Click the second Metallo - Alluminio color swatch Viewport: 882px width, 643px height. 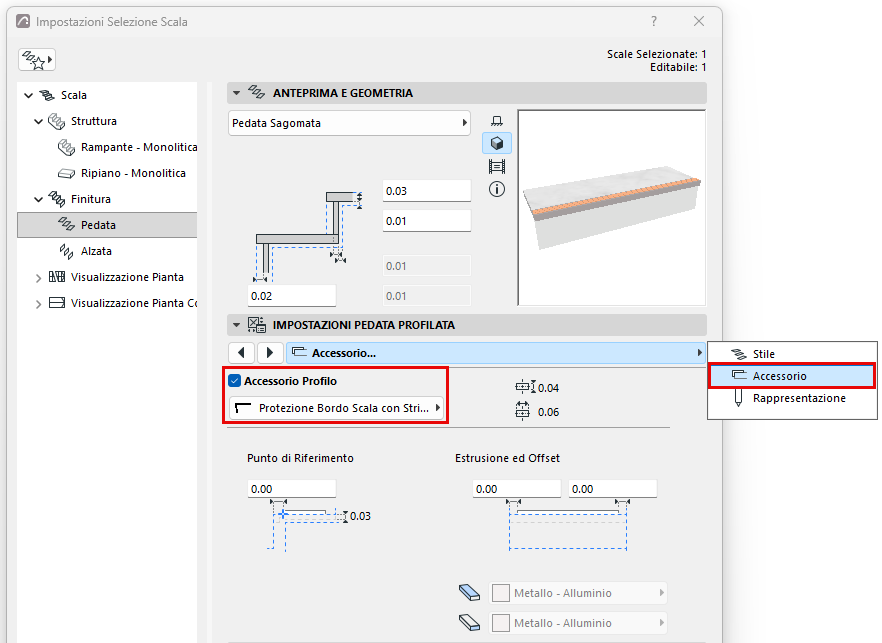click(501, 622)
